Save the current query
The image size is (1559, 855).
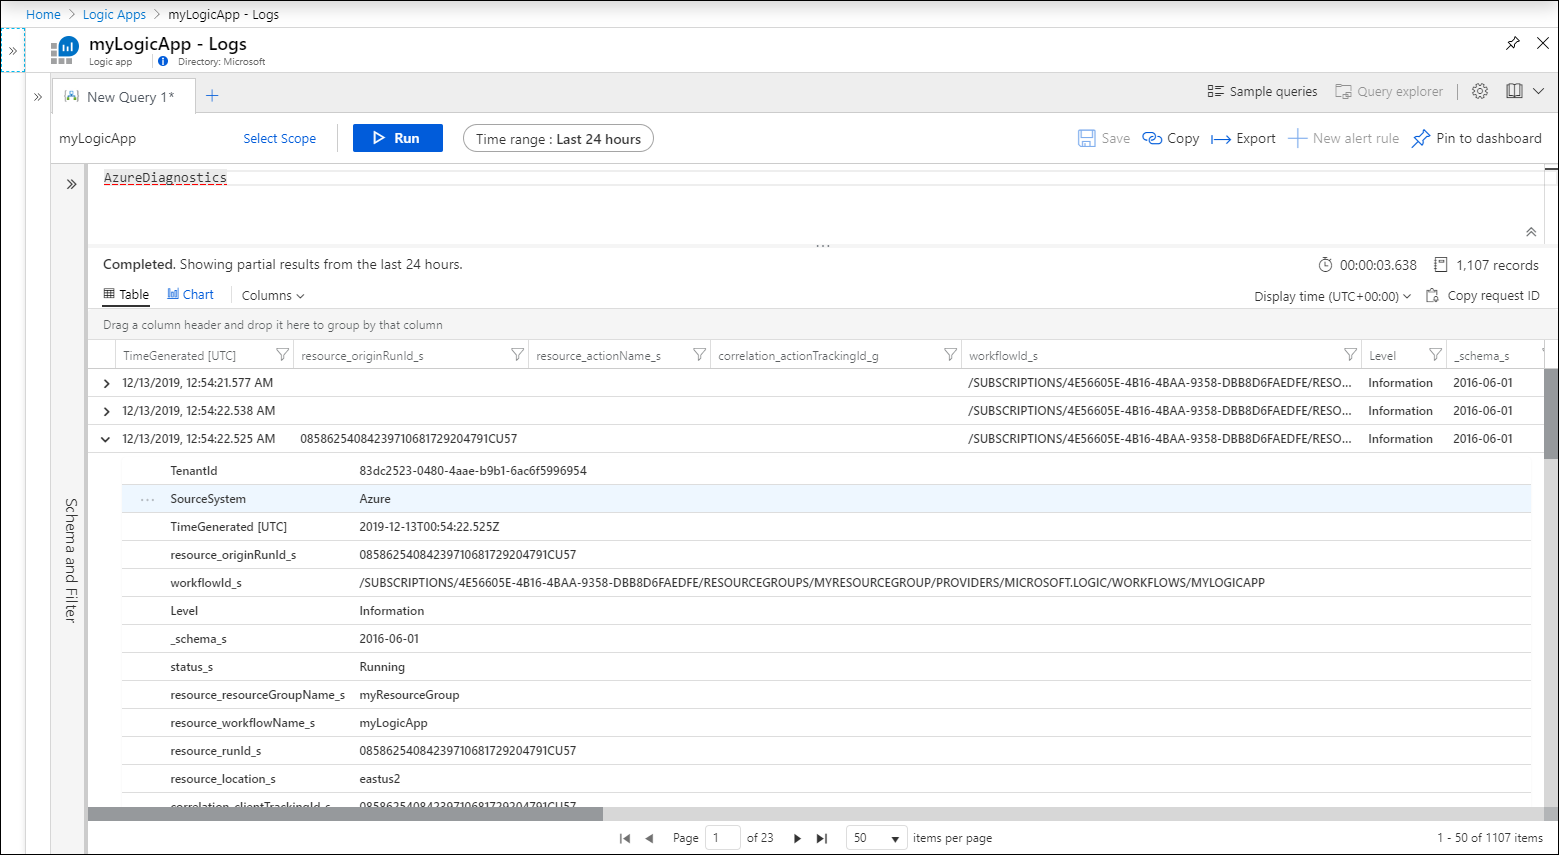[x=1104, y=139]
